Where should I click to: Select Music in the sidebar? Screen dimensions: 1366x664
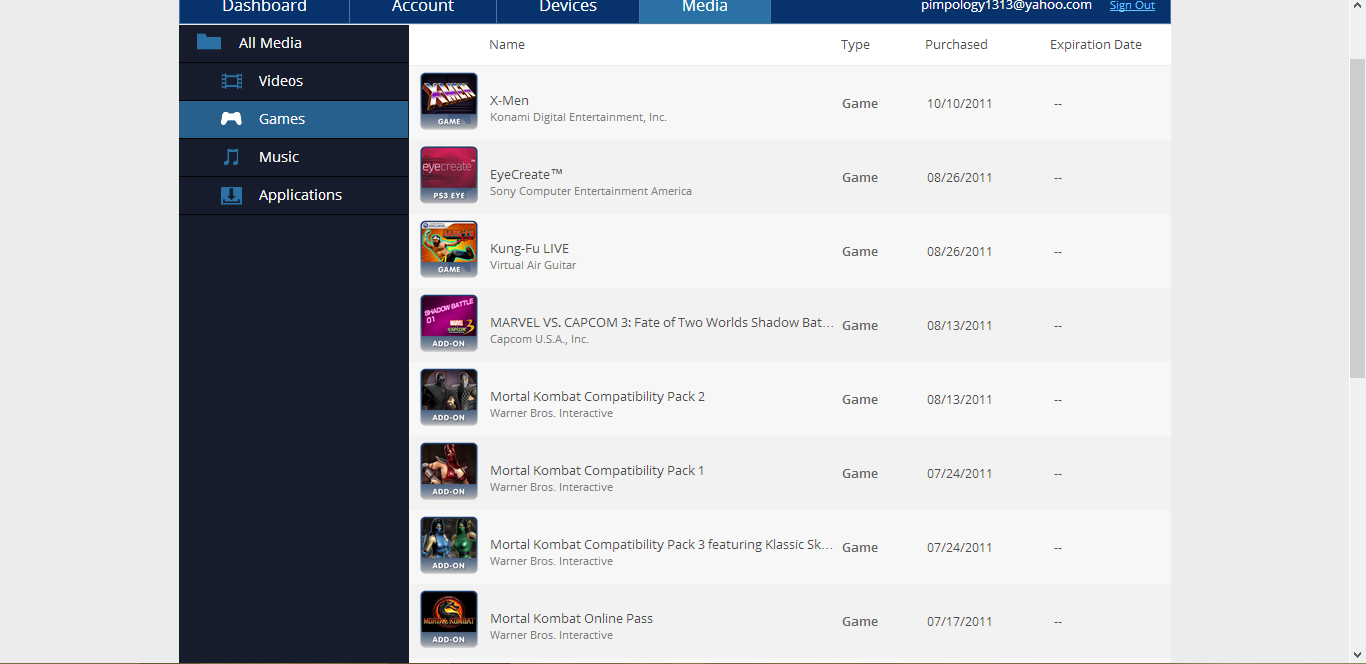point(294,157)
